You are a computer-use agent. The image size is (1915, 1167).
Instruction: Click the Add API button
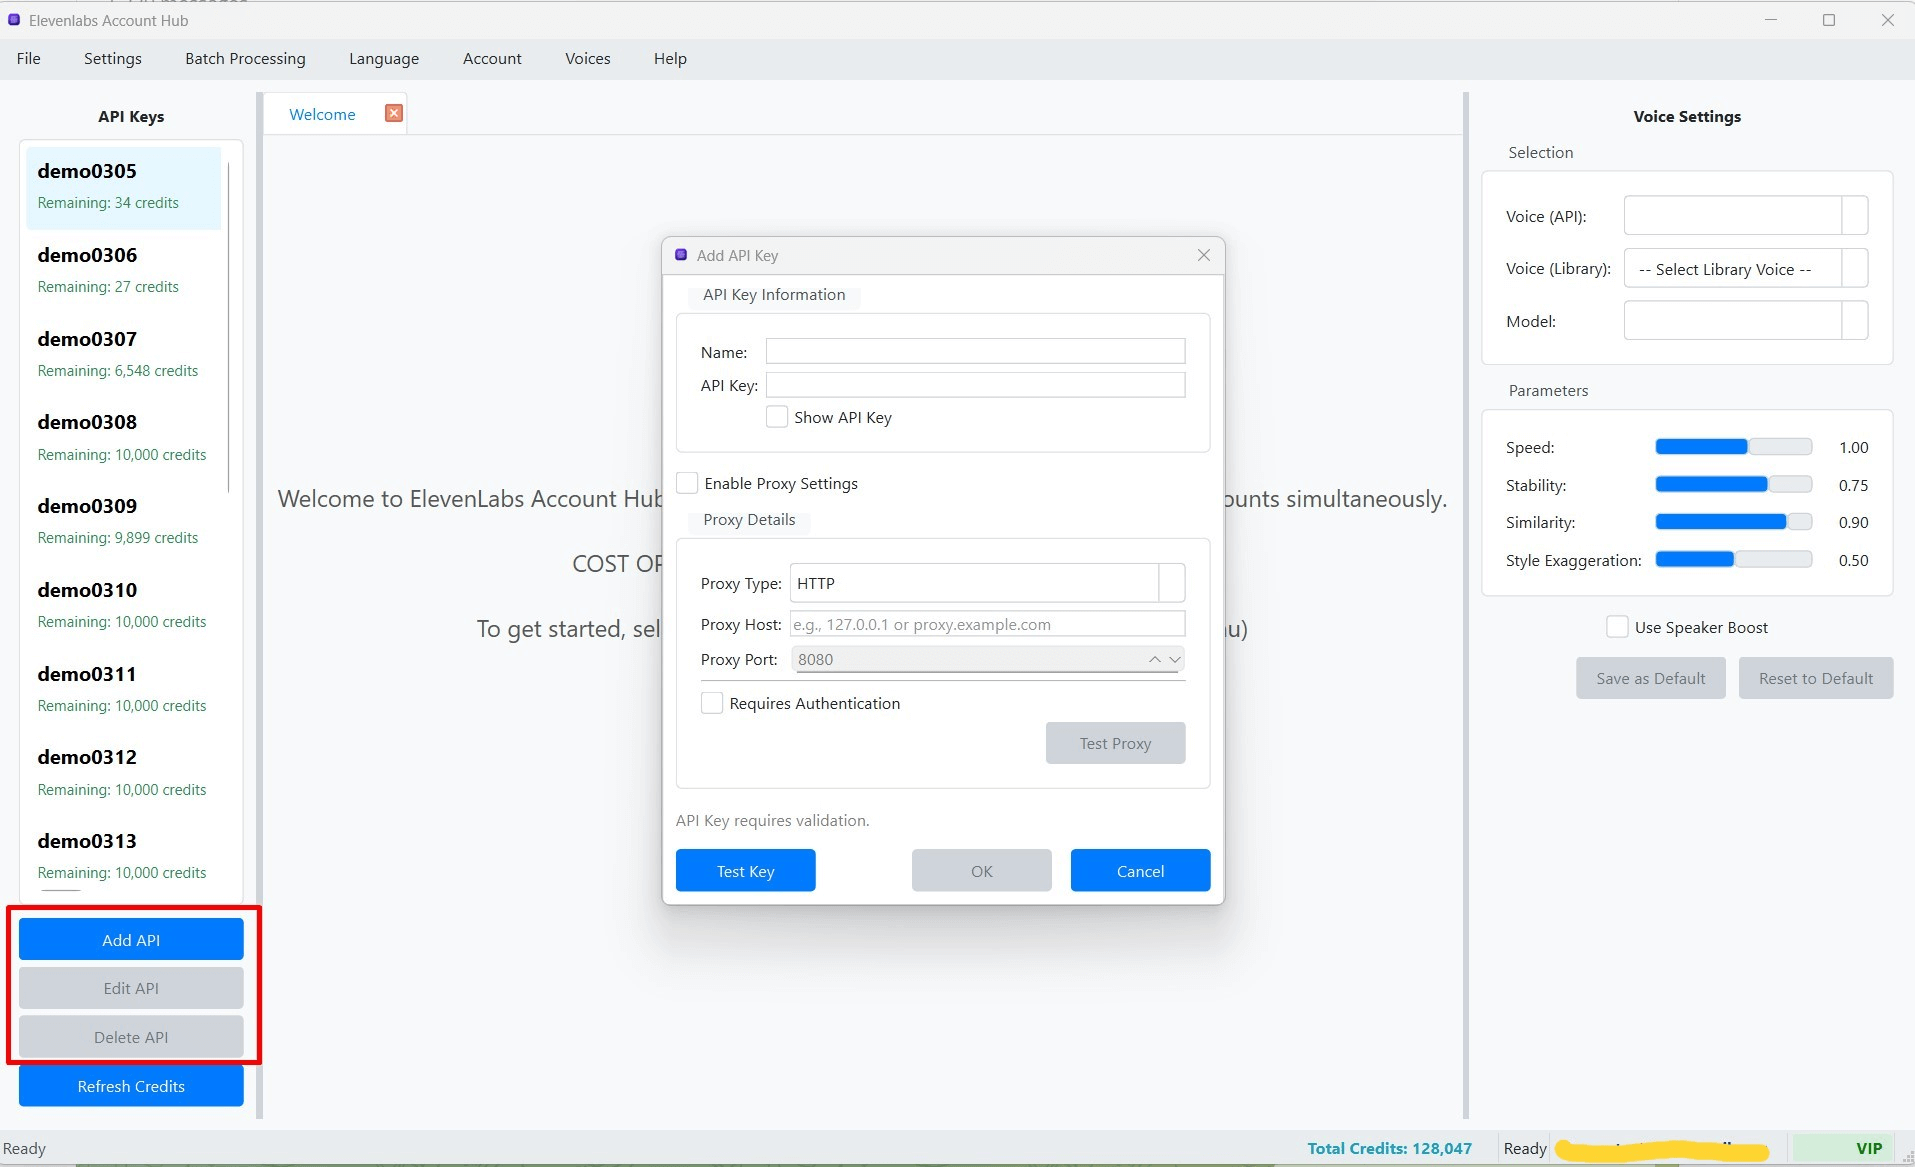131,940
